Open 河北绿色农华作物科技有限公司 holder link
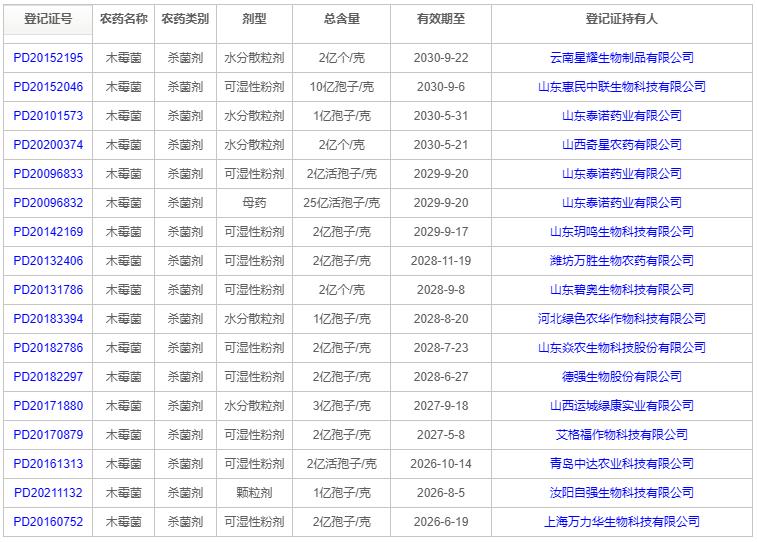 coord(622,319)
